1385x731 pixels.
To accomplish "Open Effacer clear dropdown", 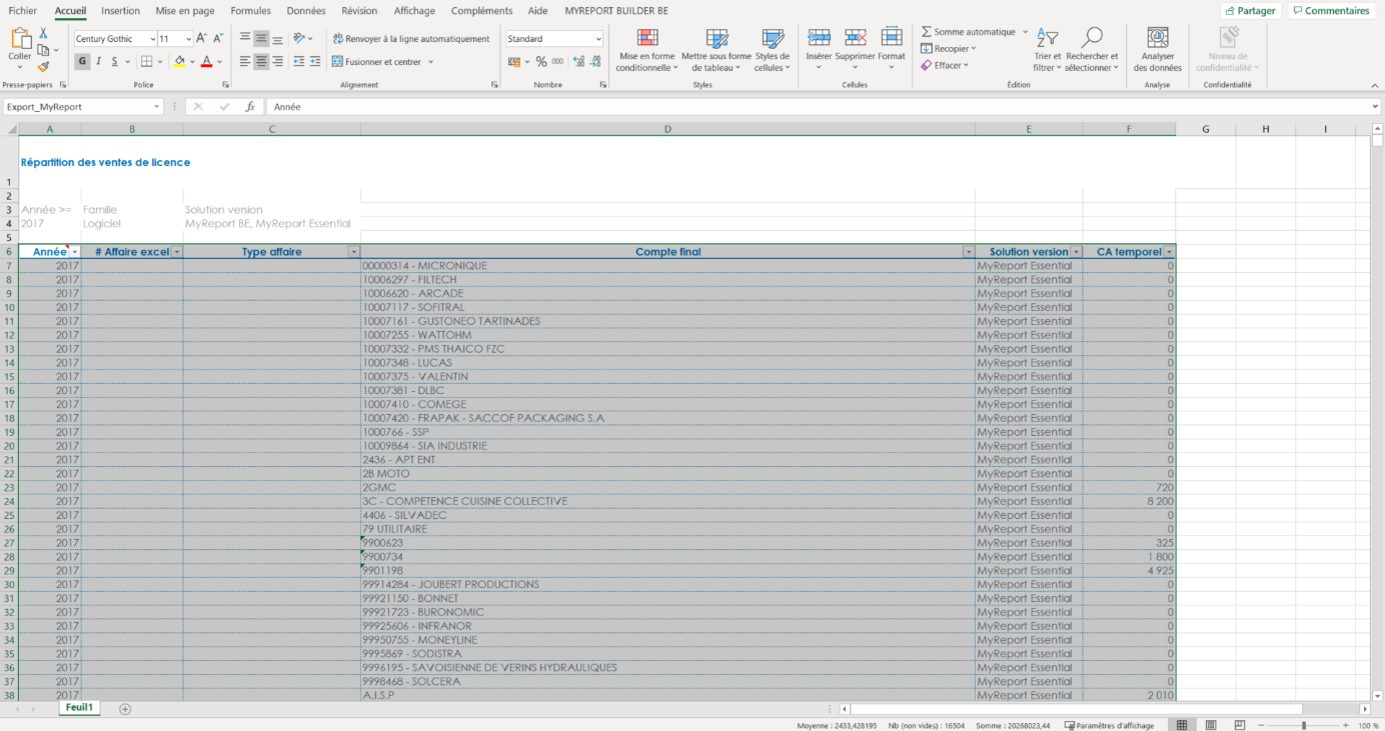I will [945, 65].
